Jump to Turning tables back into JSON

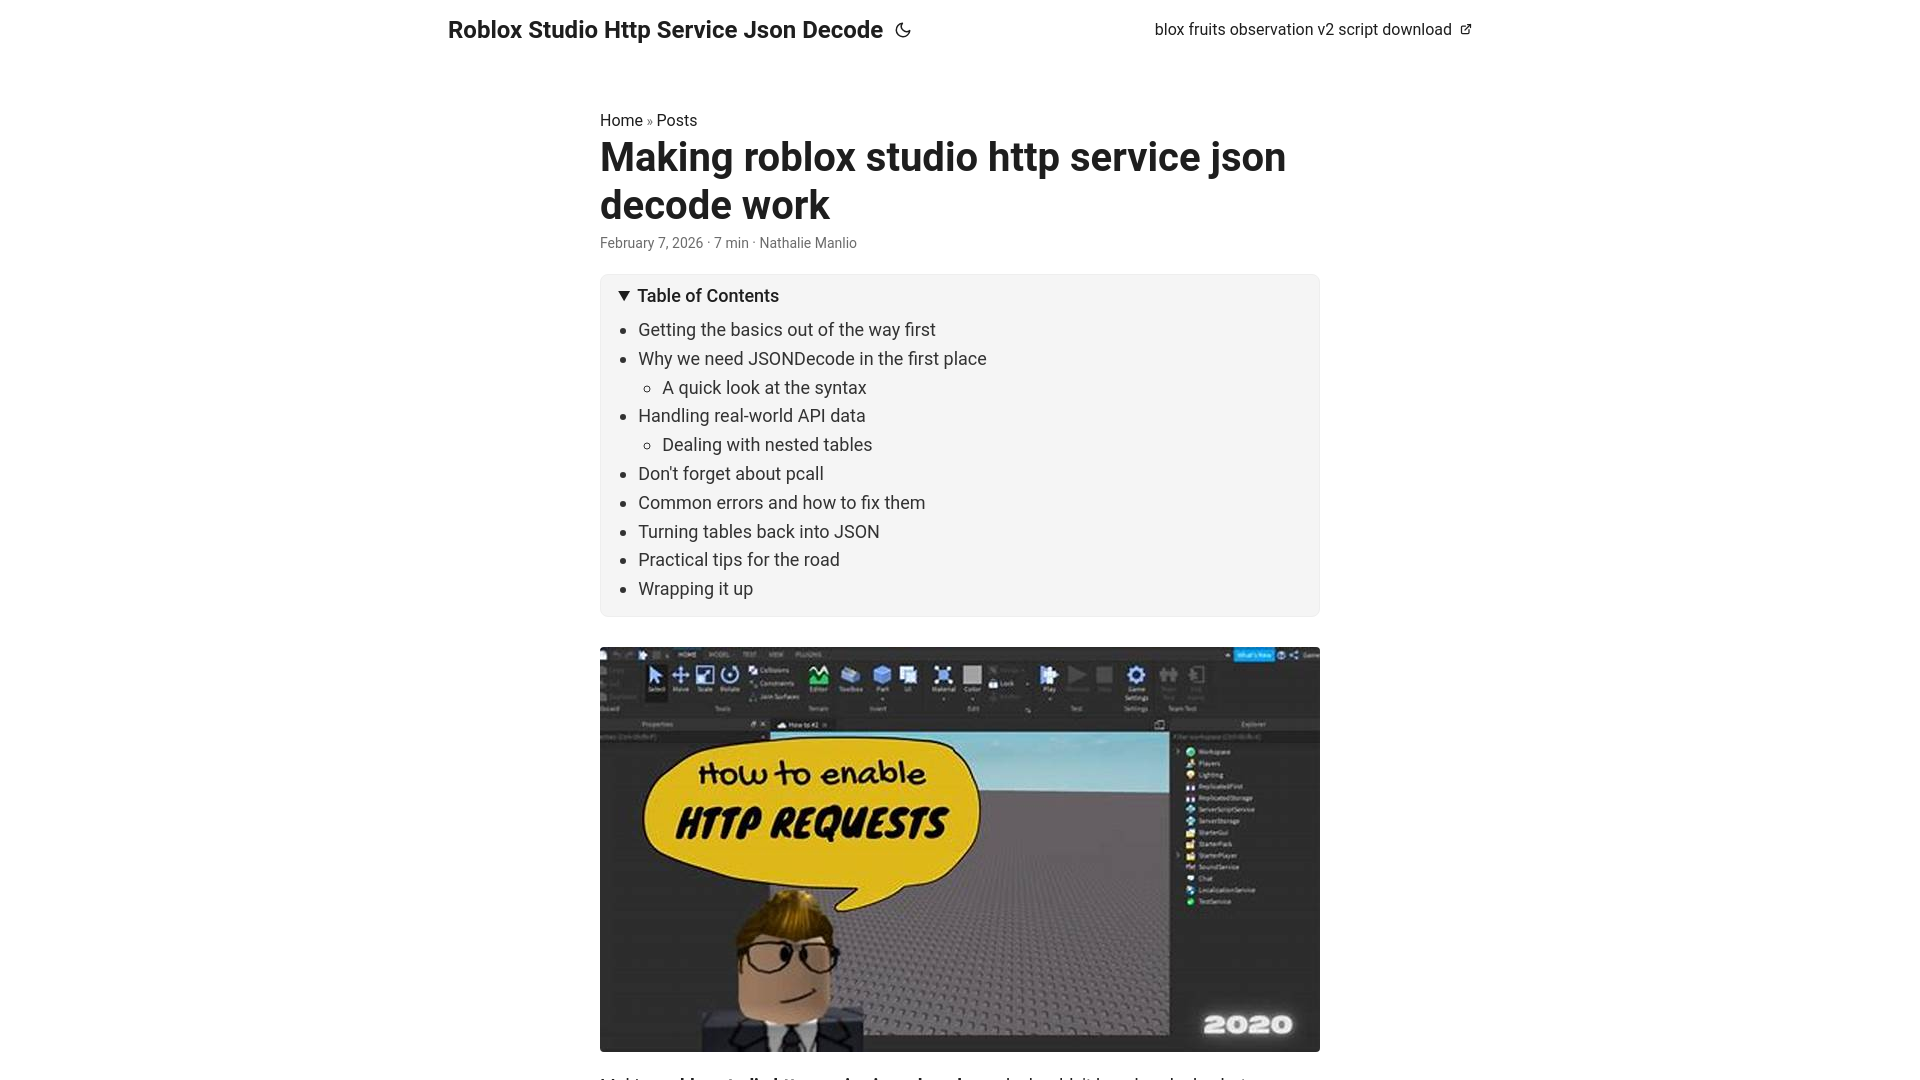(x=759, y=532)
